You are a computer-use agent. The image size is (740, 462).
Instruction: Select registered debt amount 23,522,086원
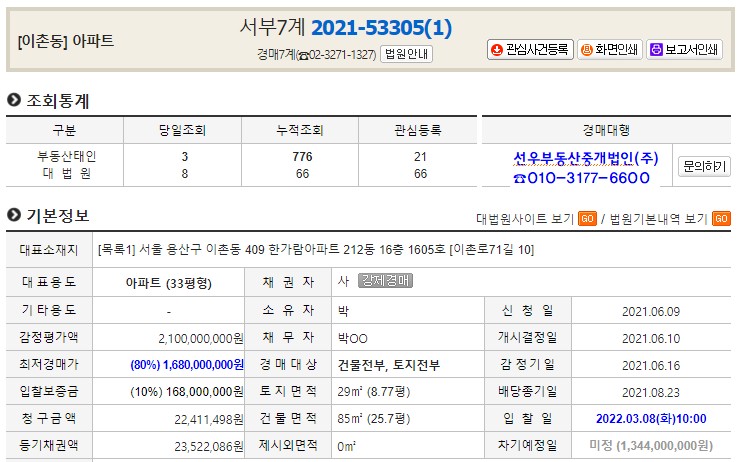(x=209, y=446)
